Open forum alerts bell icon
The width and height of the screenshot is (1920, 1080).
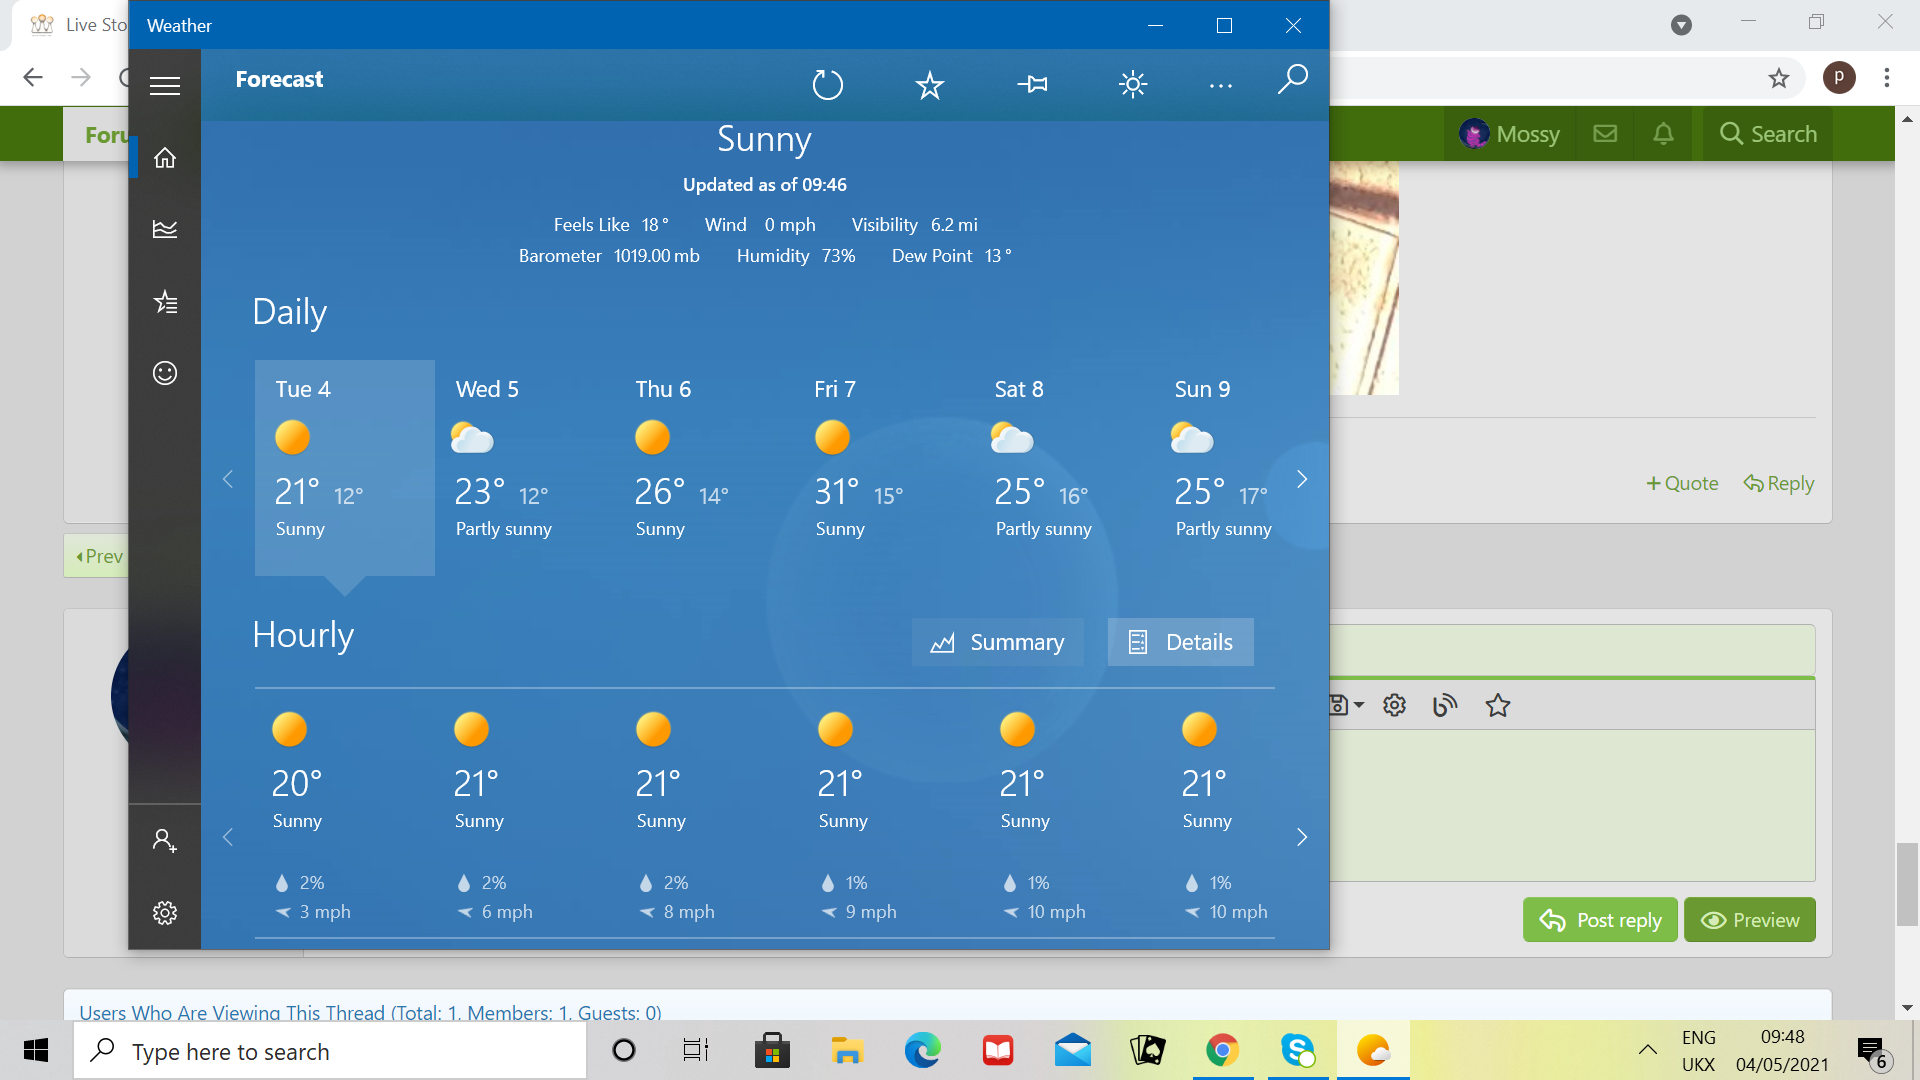[x=1663, y=134]
